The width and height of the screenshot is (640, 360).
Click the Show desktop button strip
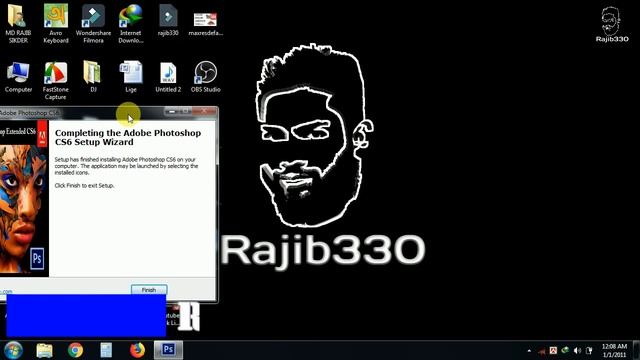[636, 350]
